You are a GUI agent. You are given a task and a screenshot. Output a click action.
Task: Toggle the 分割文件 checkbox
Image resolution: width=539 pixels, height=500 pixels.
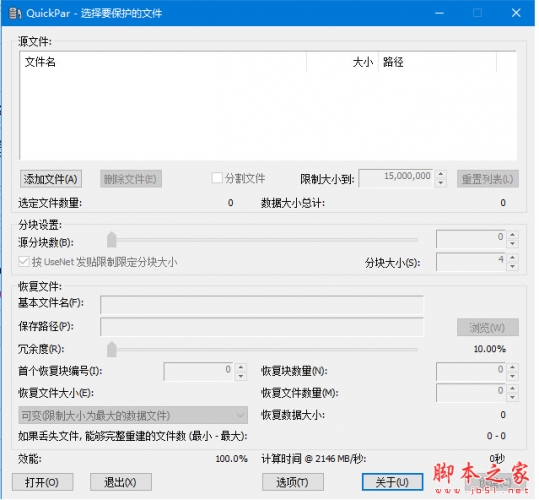(x=217, y=178)
